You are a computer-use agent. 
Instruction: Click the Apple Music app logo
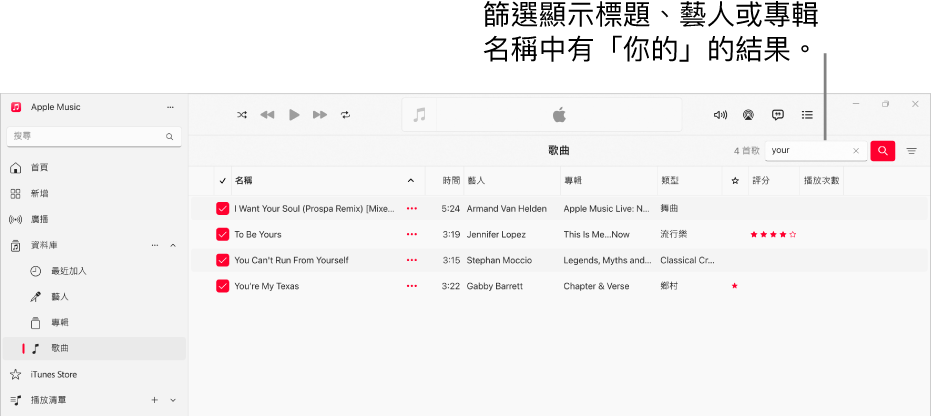(16, 107)
